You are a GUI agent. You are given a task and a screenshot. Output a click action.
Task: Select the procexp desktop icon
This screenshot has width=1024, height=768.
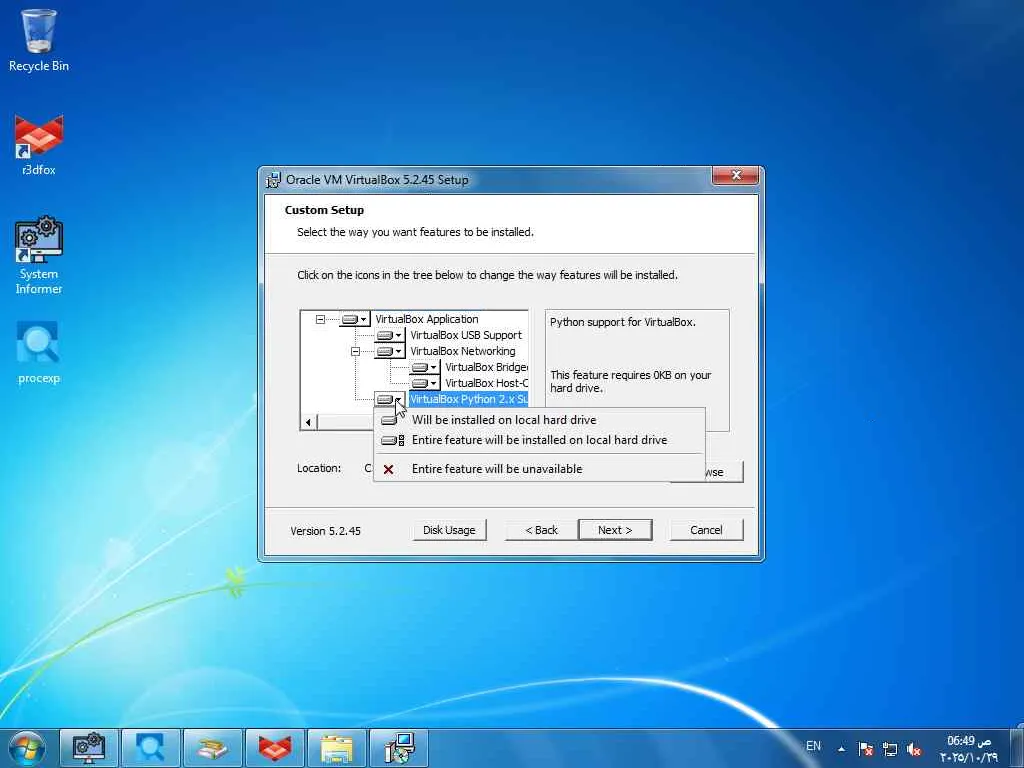[39, 353]
